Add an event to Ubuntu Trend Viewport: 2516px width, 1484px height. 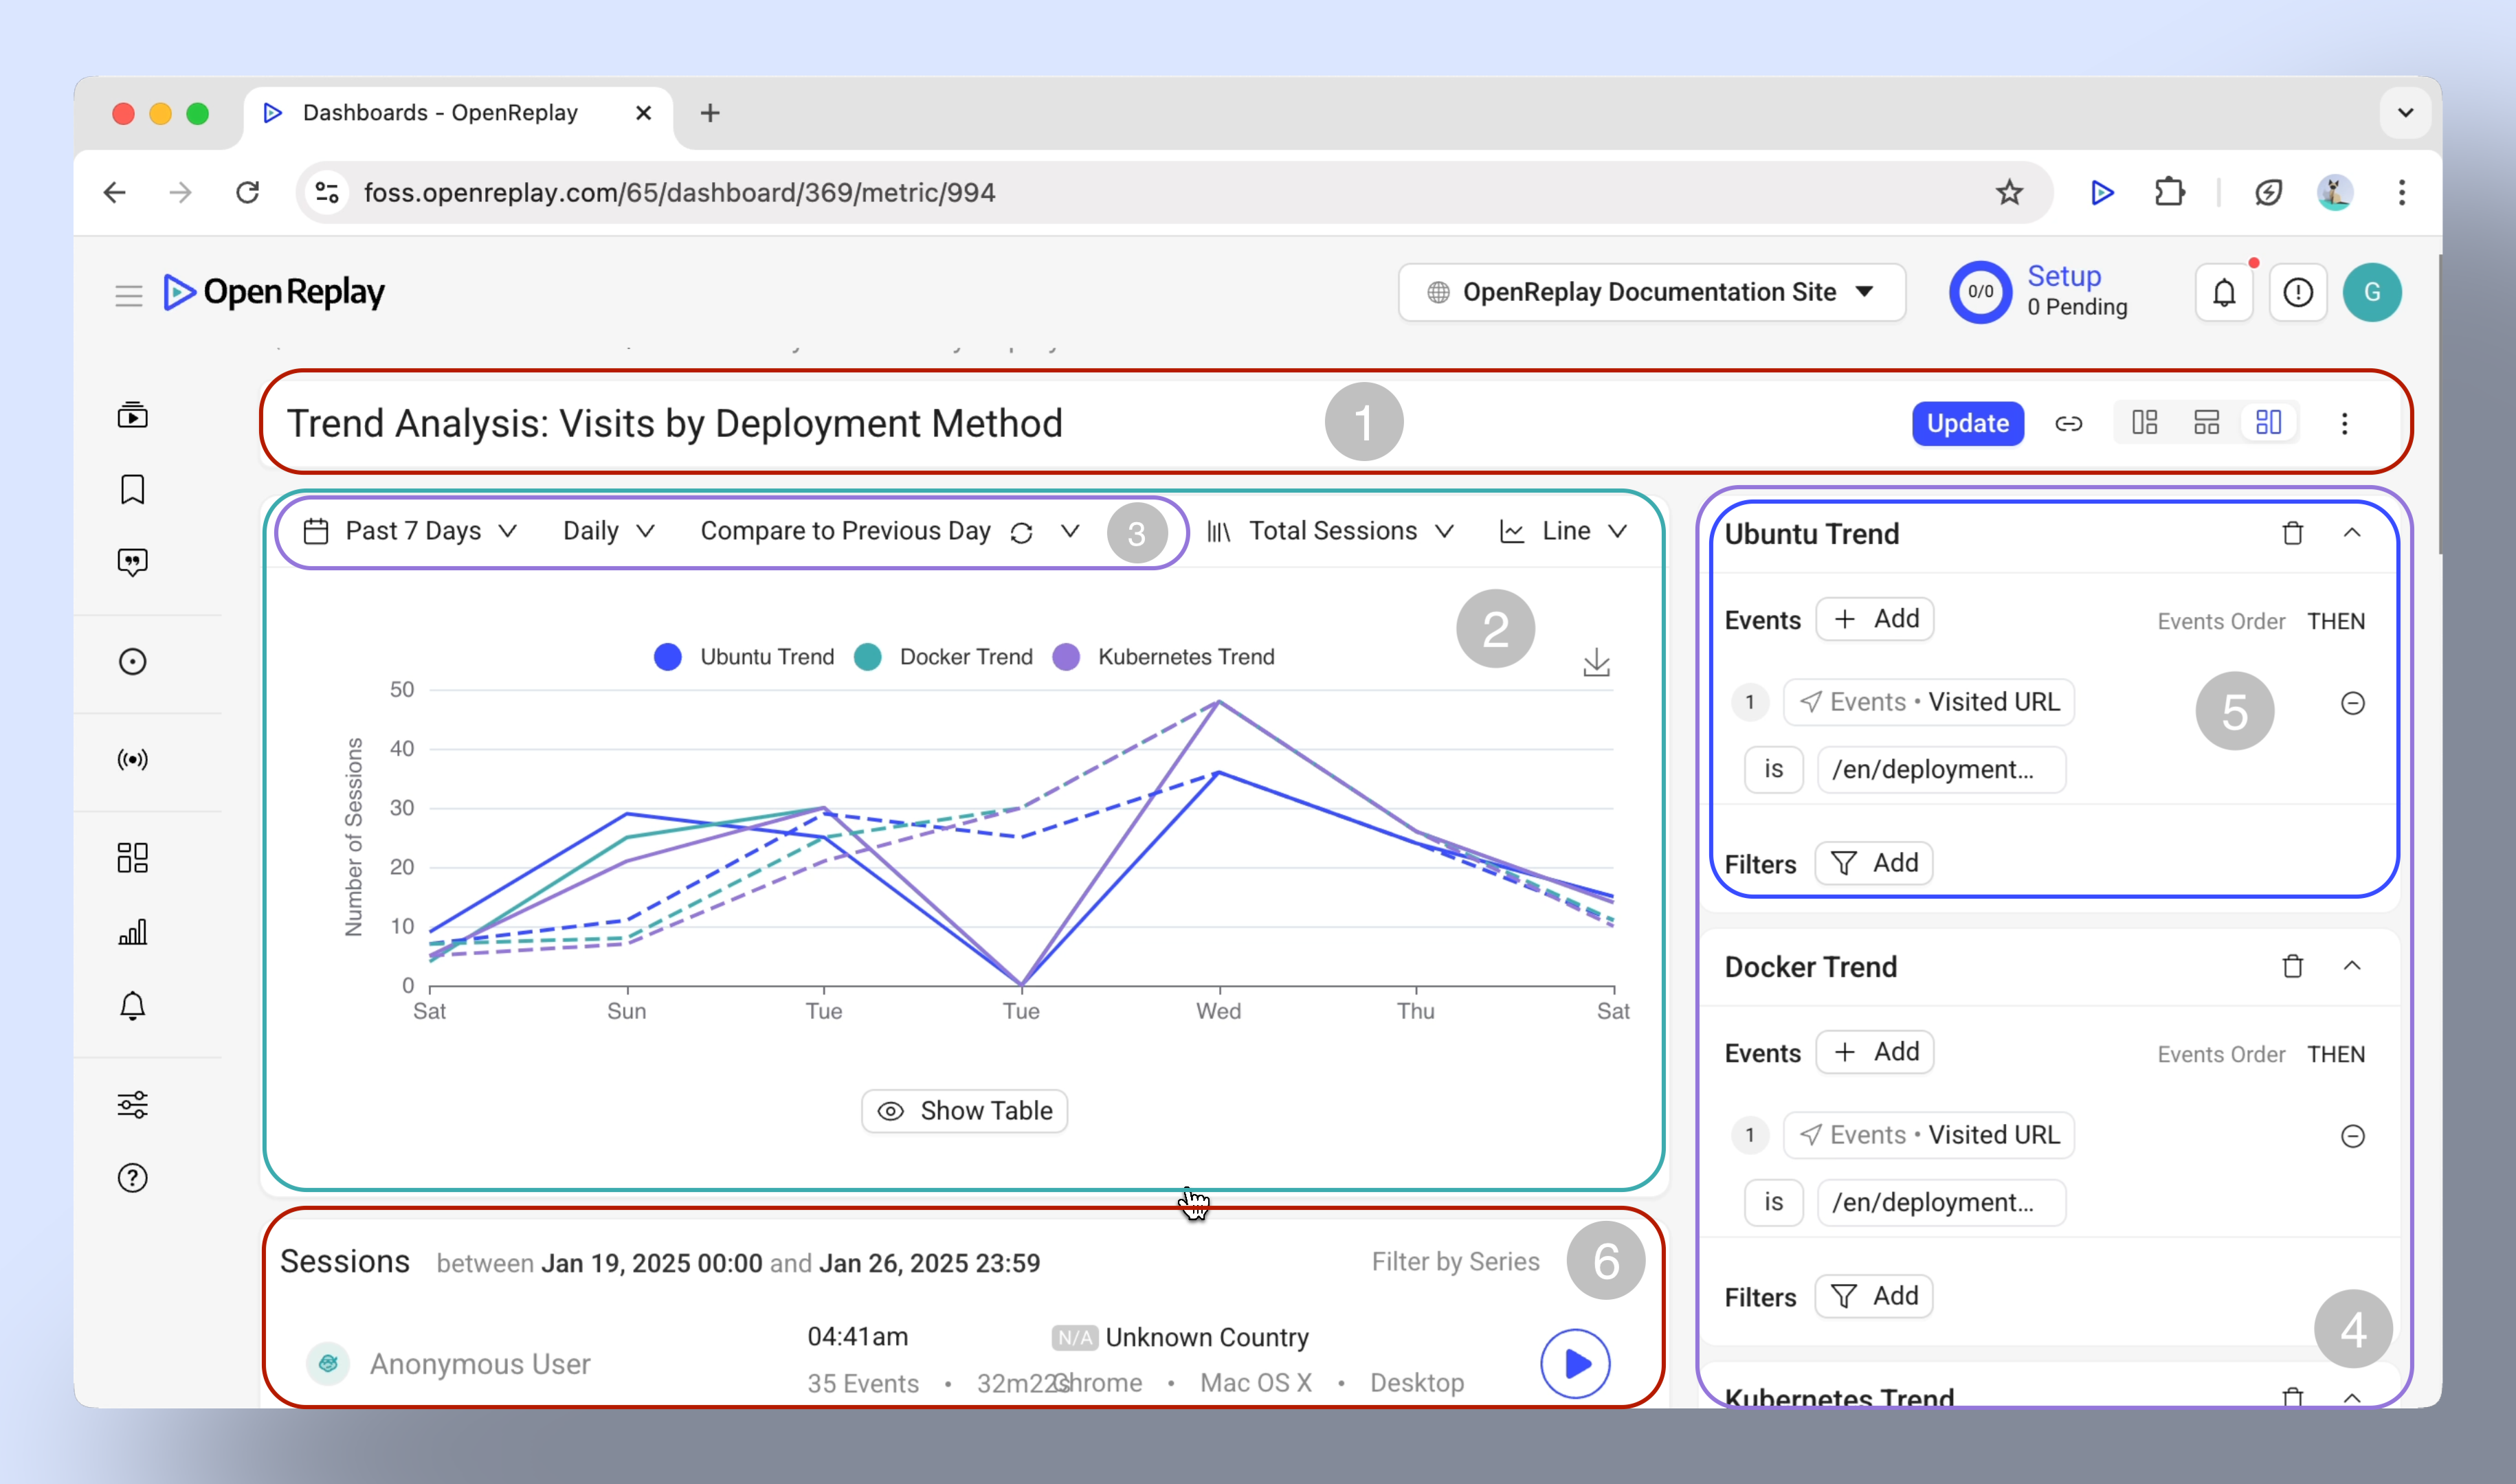pyautogui.click(x=1875, y=618)
